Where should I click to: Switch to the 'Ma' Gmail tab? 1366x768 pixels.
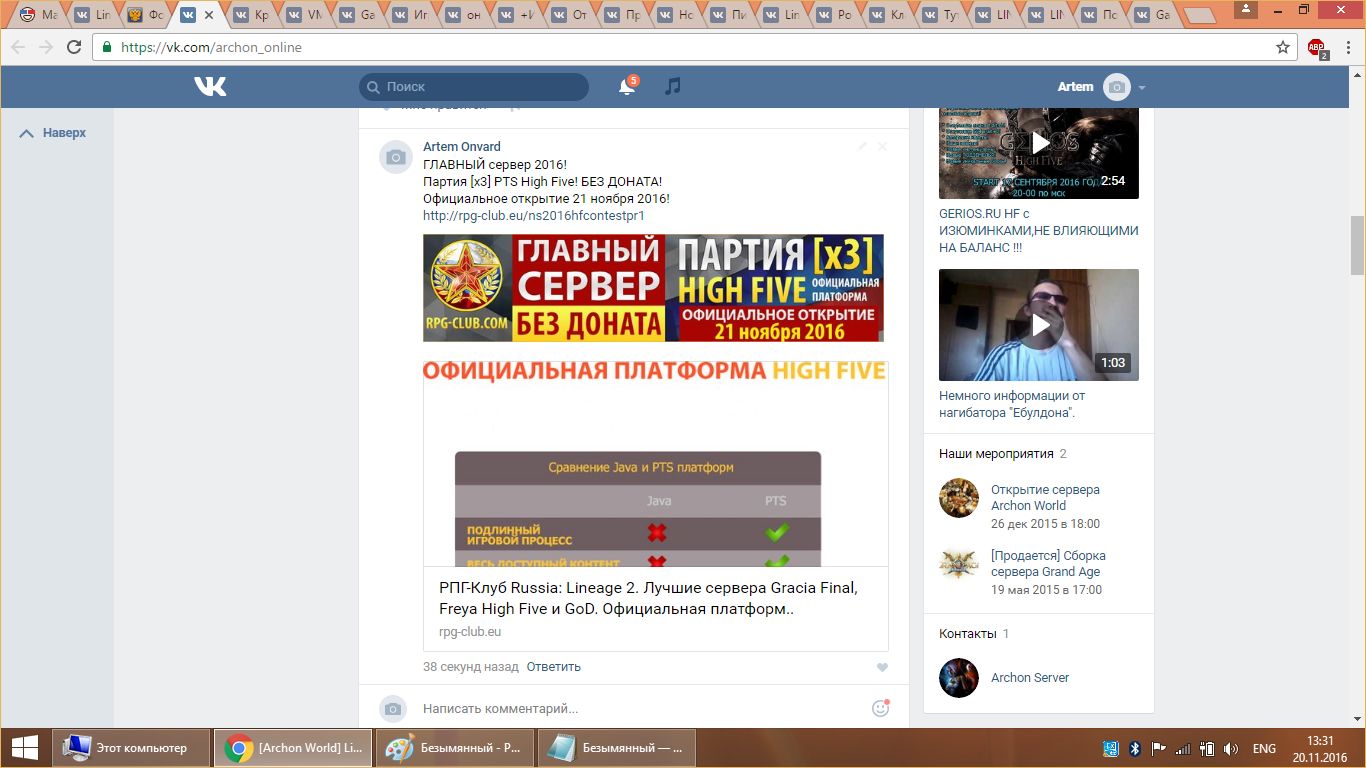[x=37, y=16]
